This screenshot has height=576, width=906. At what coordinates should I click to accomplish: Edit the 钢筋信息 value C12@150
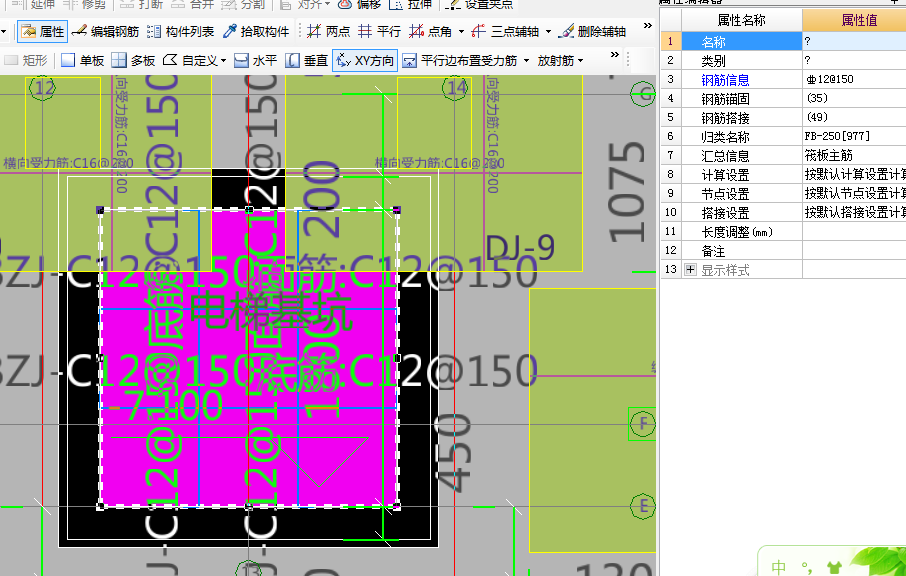(854, 80)
